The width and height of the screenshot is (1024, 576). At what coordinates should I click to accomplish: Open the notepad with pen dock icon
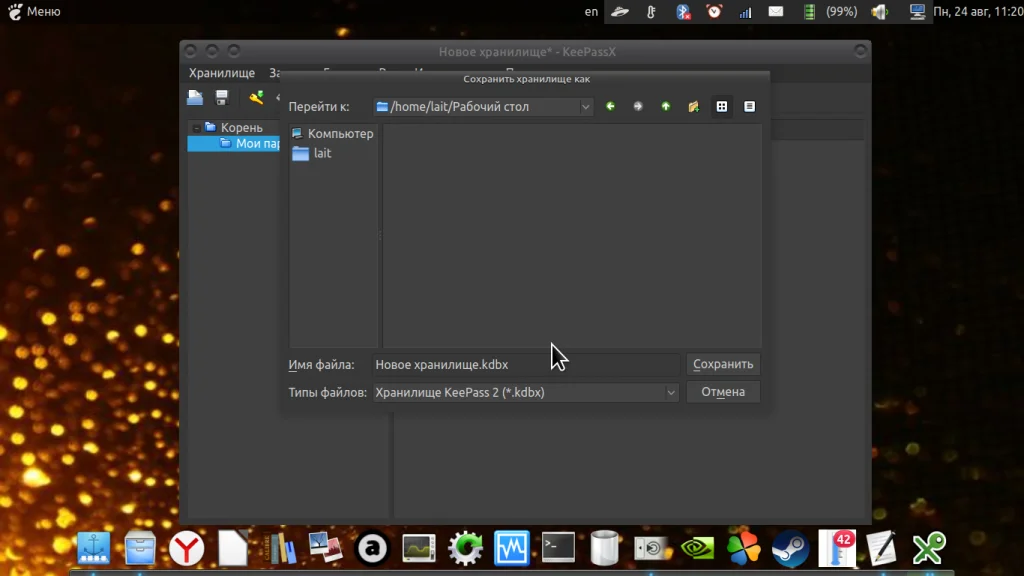[x=882, y=547]
